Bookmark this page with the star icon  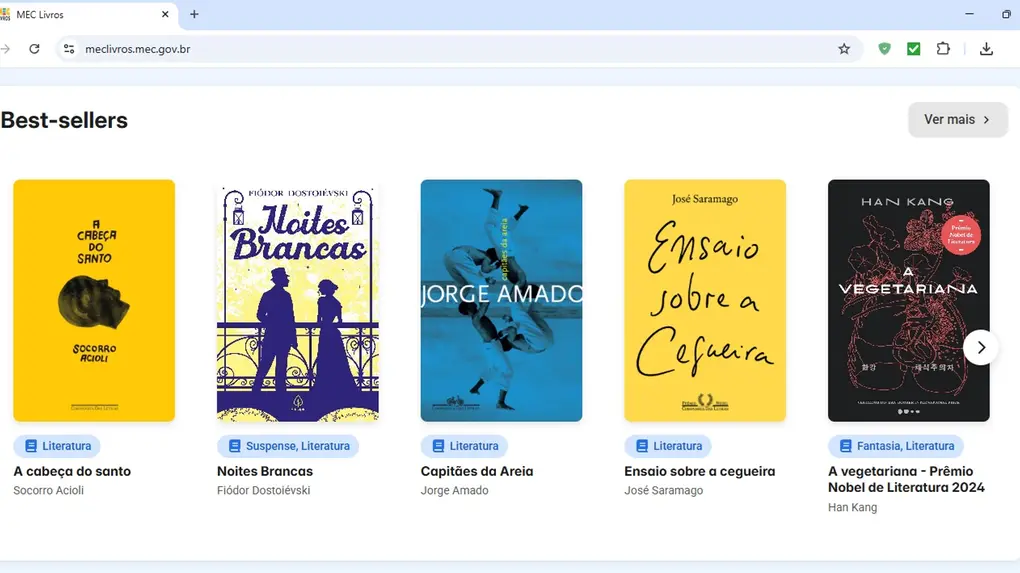pyautogui.click(x=844, y=49)
